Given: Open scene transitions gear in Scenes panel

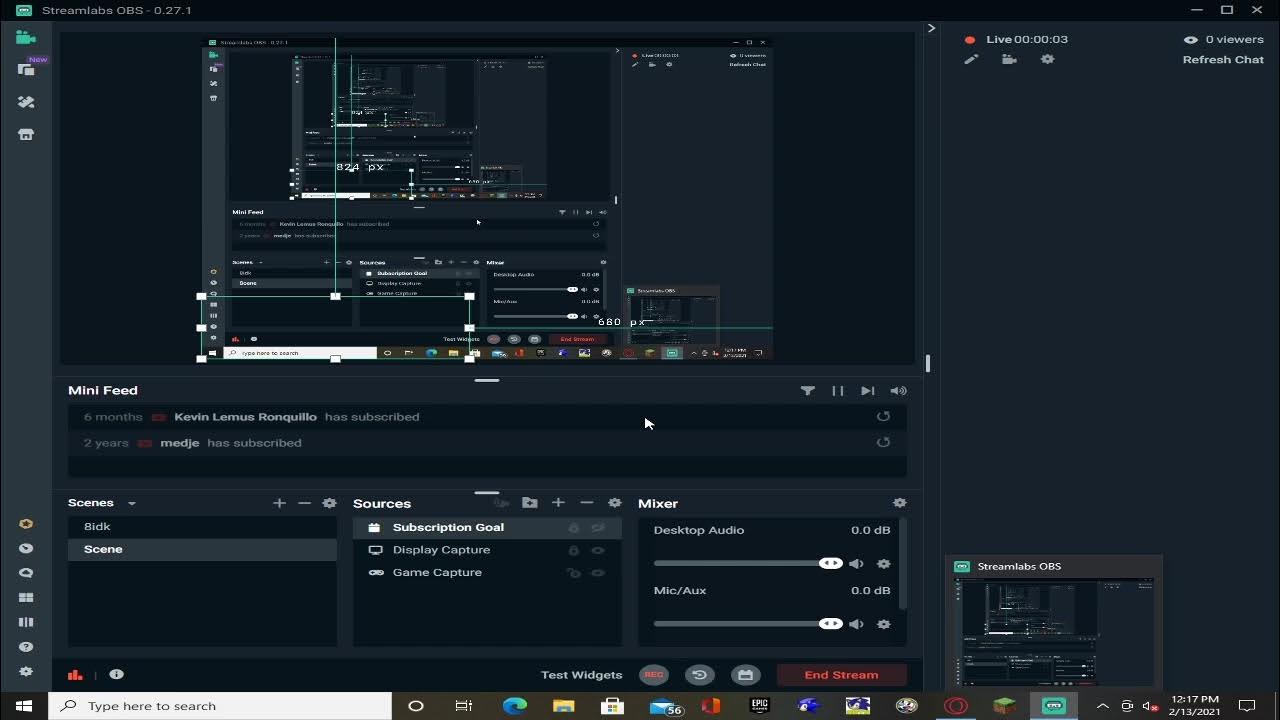Looking at the screenshot, I should click(329, 503).
